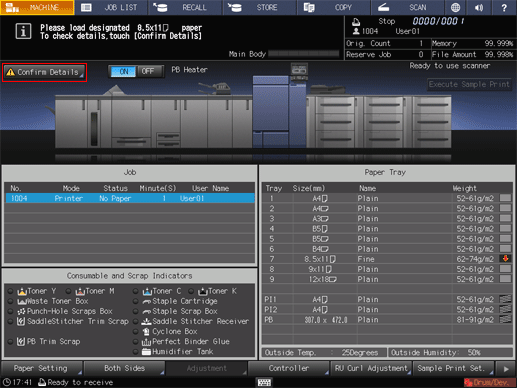Click the Drum/Dev. warning indicator
The image size is (517, 388).
point(488,382)
